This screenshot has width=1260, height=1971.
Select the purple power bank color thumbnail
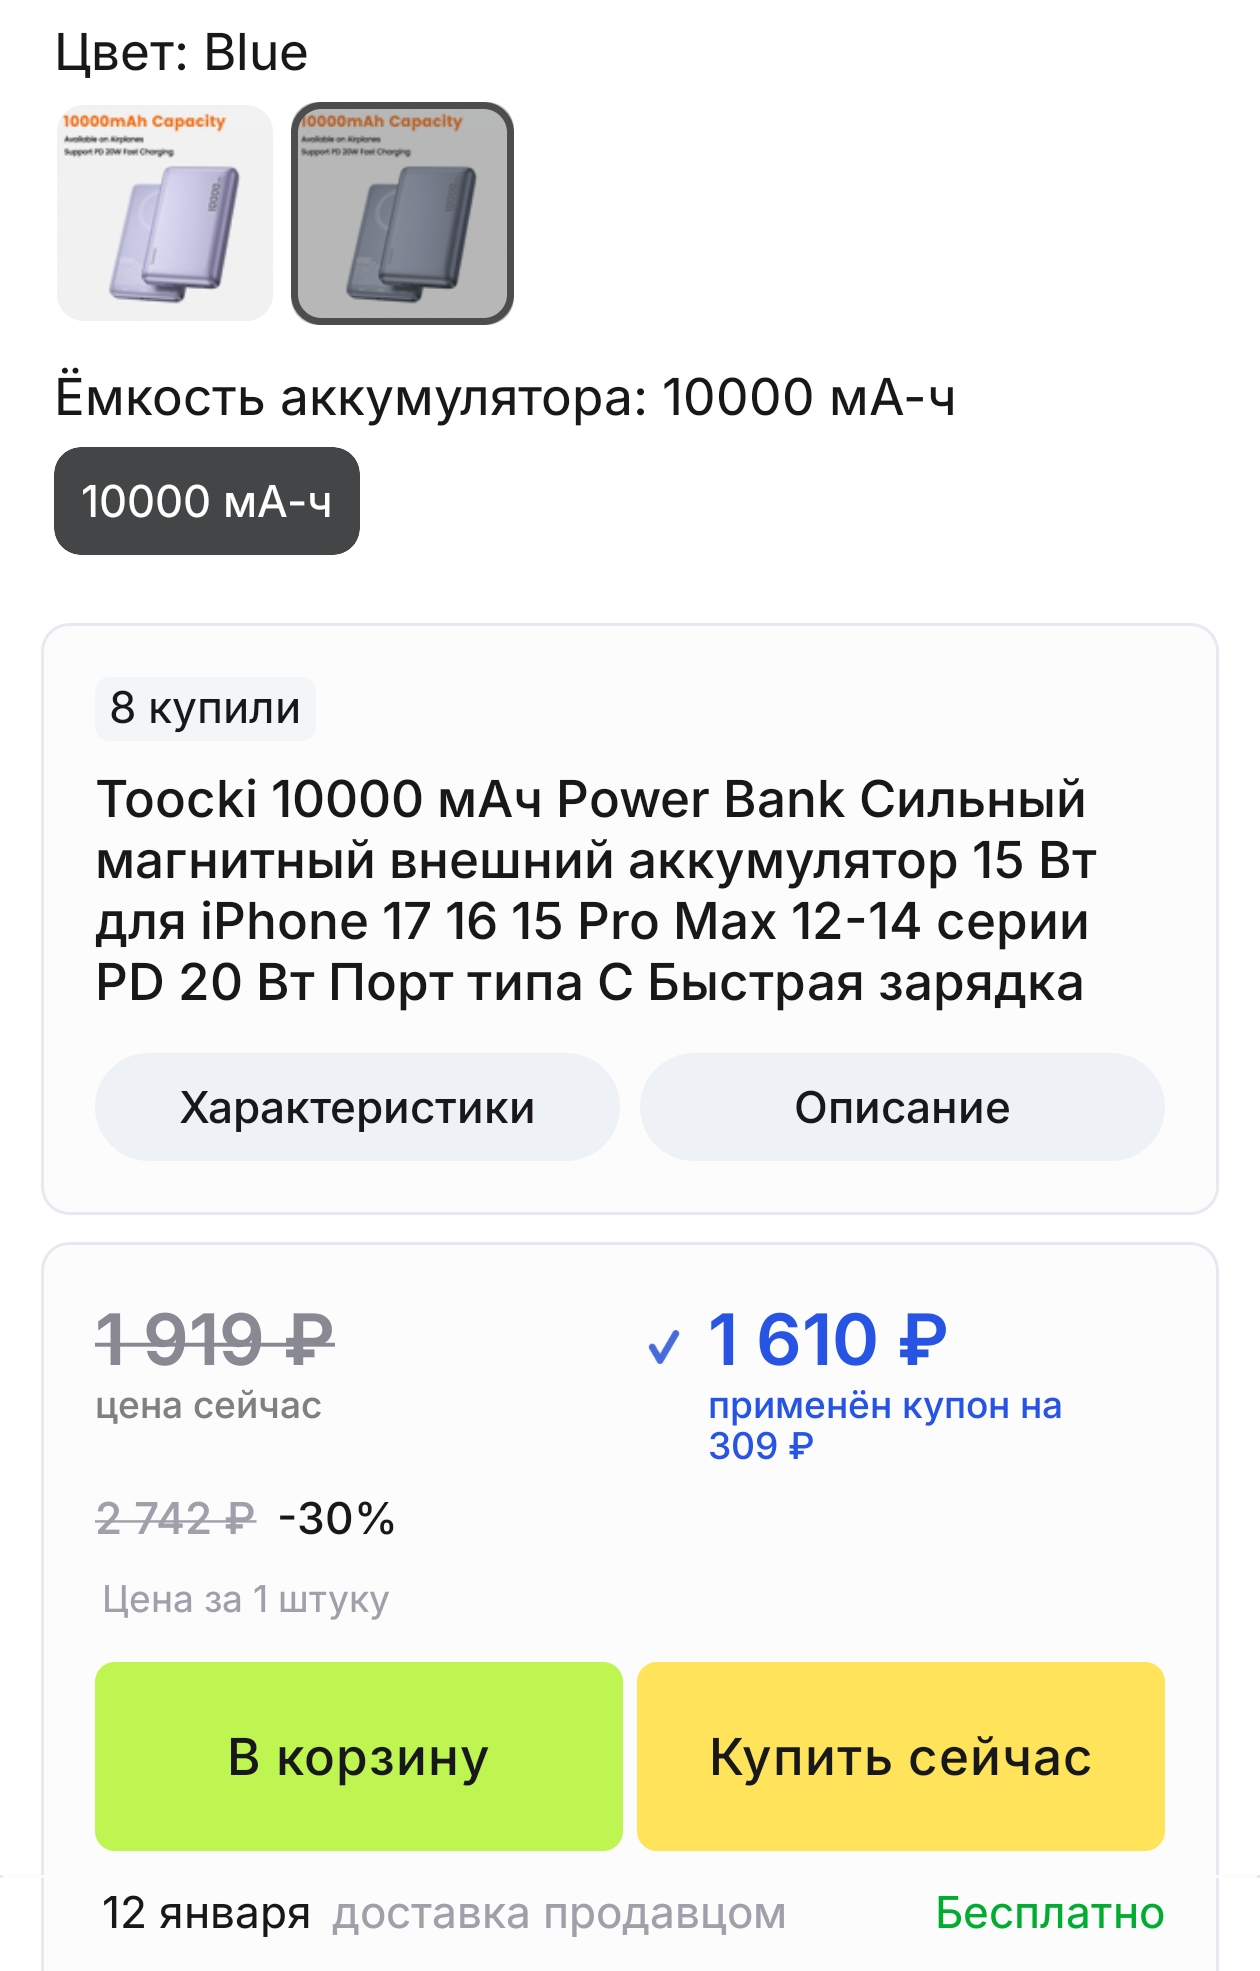164,213
